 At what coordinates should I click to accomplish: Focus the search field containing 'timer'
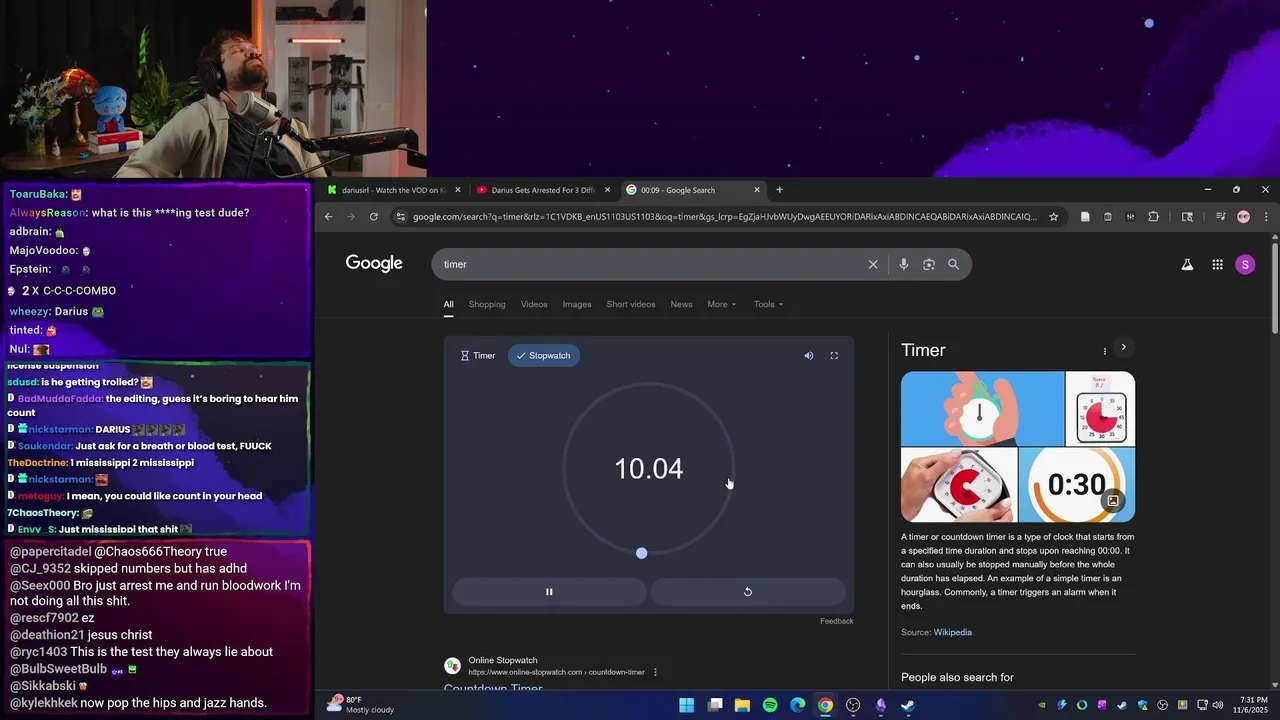[650, 264]
